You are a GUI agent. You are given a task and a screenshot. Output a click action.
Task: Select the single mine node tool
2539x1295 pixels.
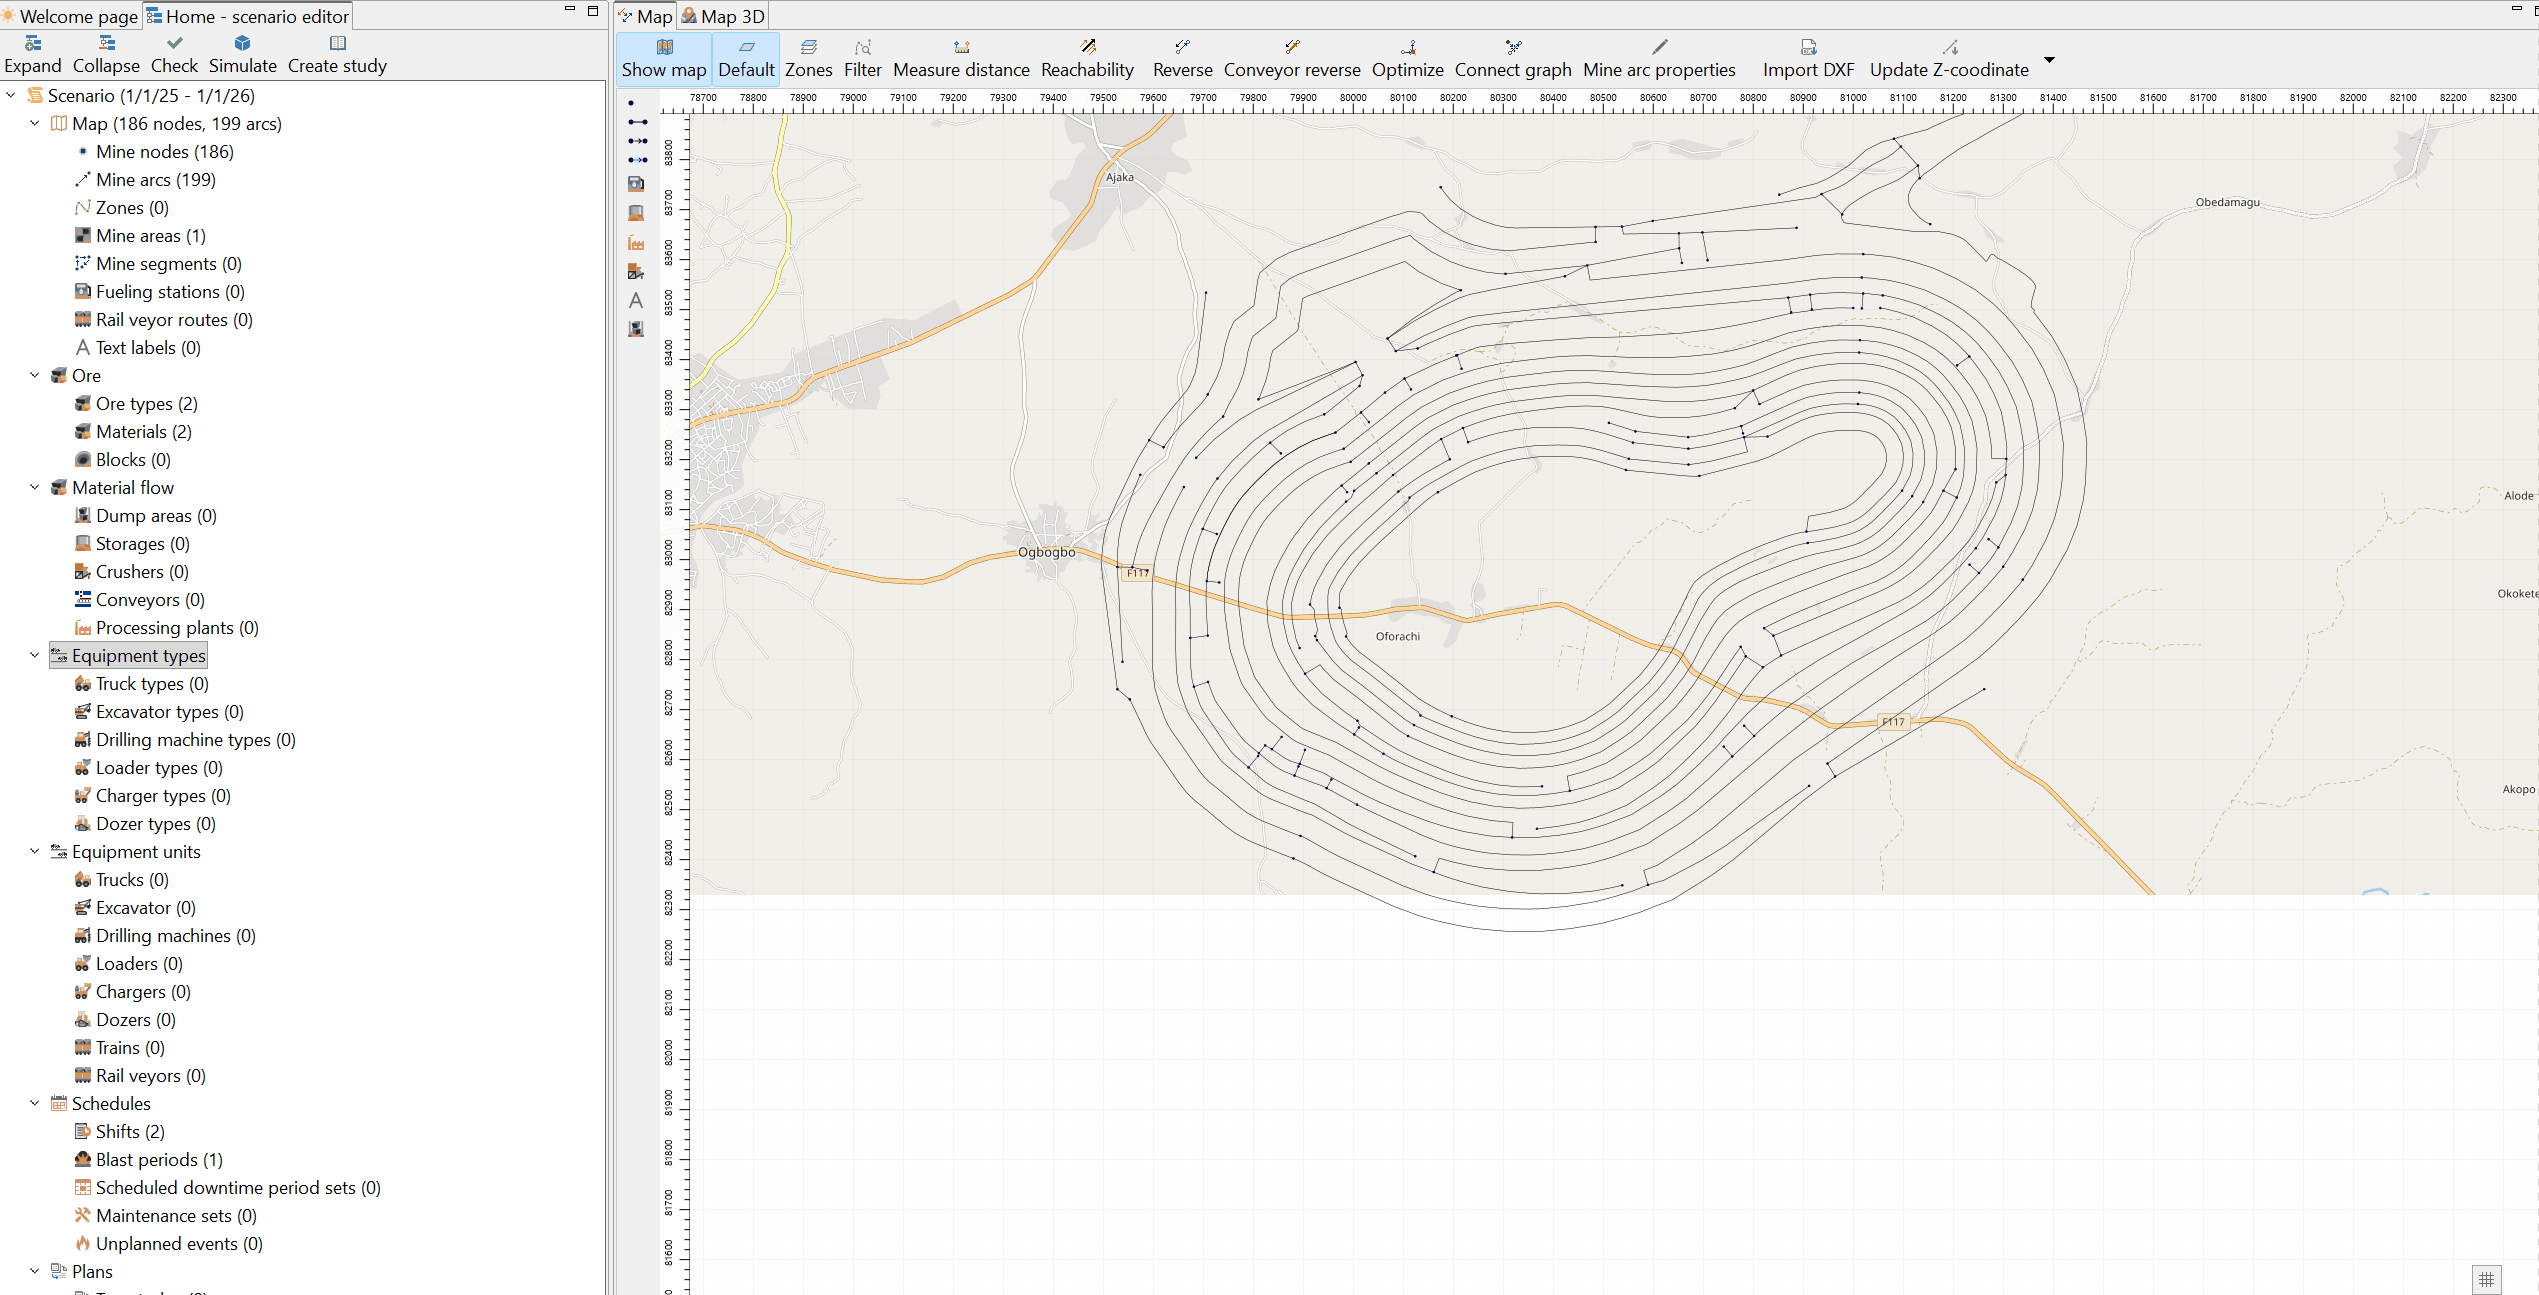click(631, 103)
